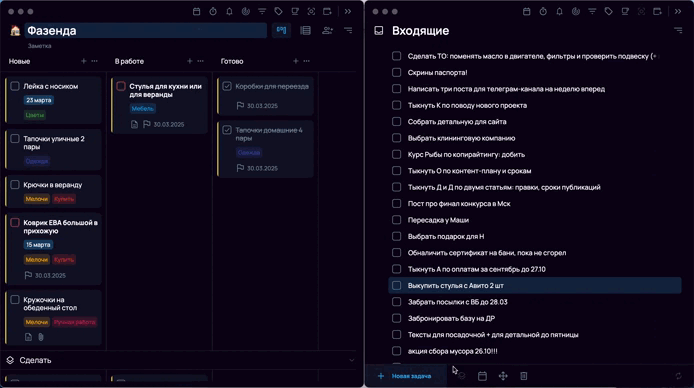Click move icon in Входящие bottom bar
This screenshot has height=388, width=694.
pos(503,376)
